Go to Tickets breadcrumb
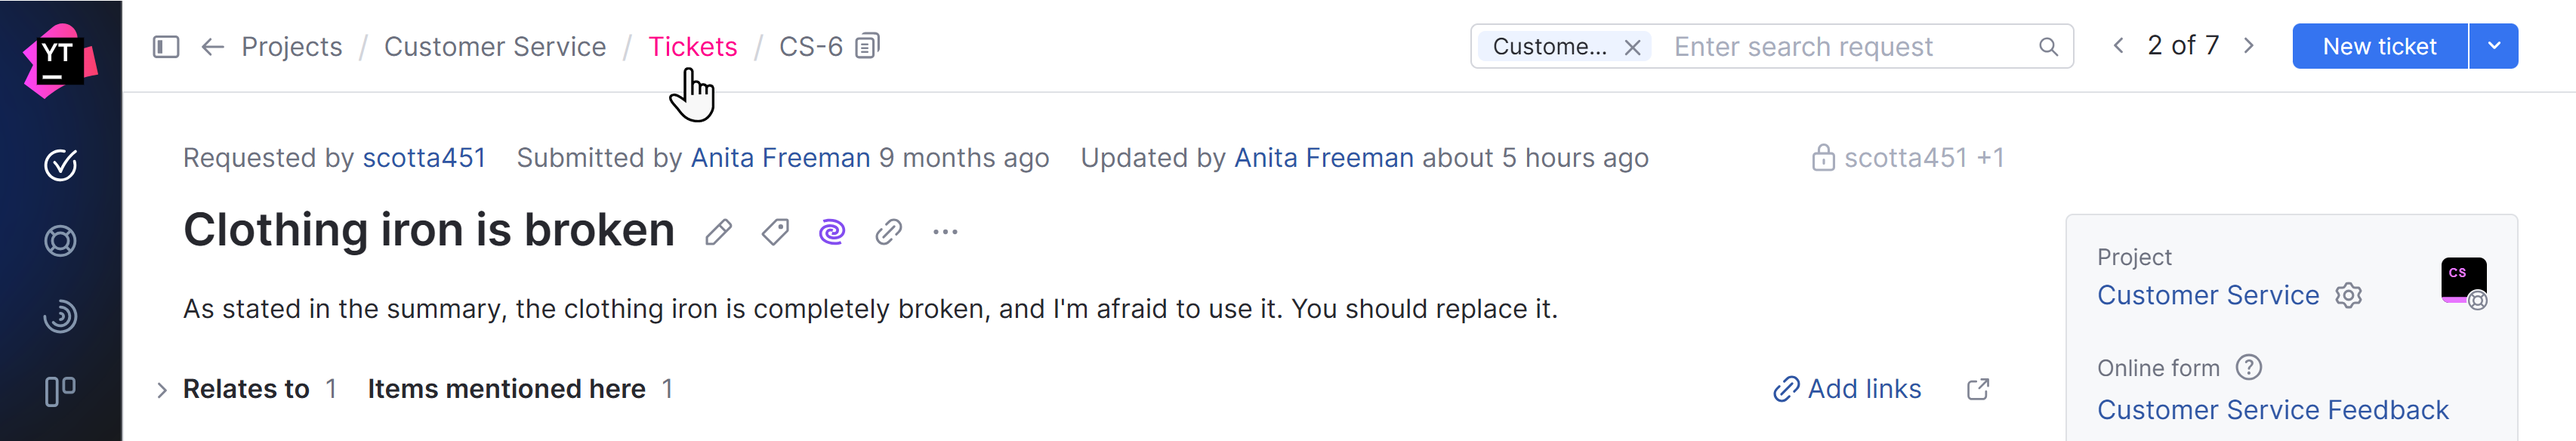This screenshot has height=441, width=2576. point(692,47)
